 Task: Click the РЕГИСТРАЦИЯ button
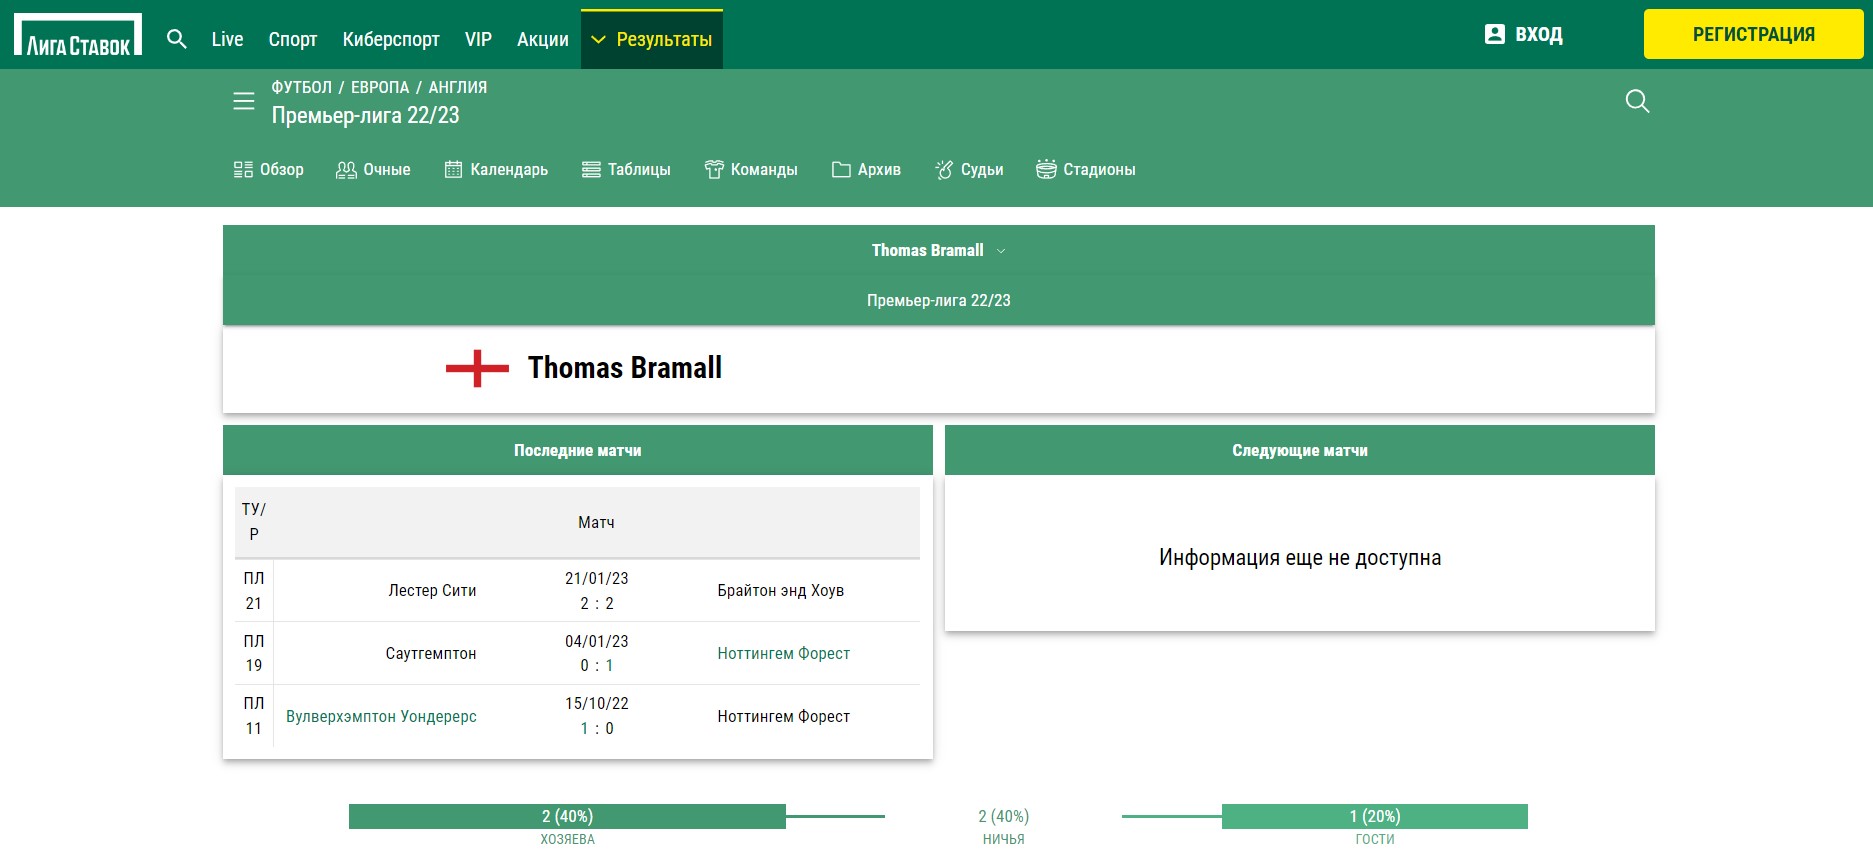(x=1754, y=34)
